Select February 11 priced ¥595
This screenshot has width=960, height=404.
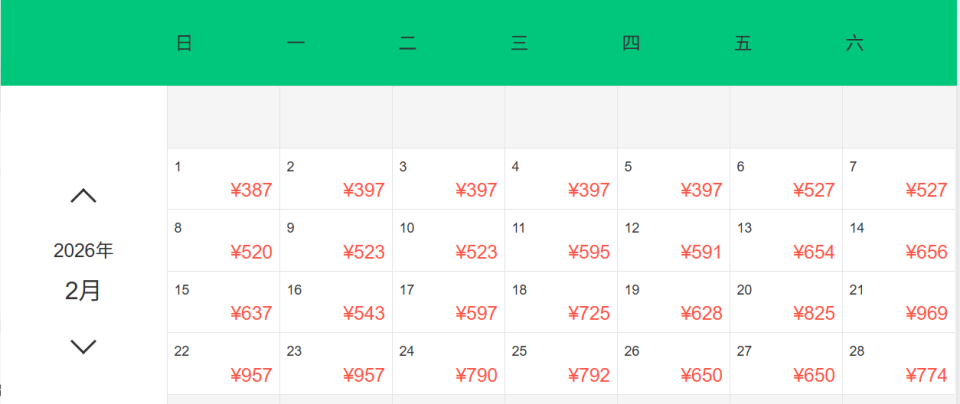561,241
